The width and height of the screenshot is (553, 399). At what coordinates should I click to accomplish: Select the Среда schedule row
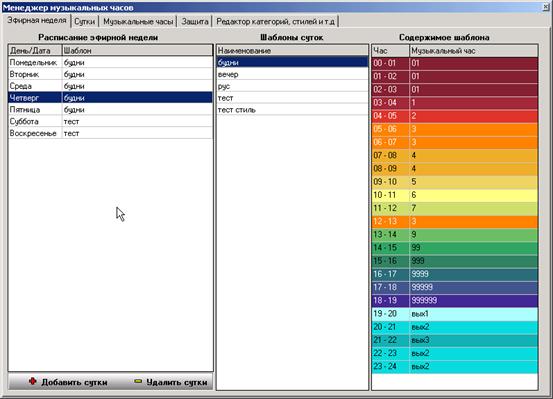point(110,86)
